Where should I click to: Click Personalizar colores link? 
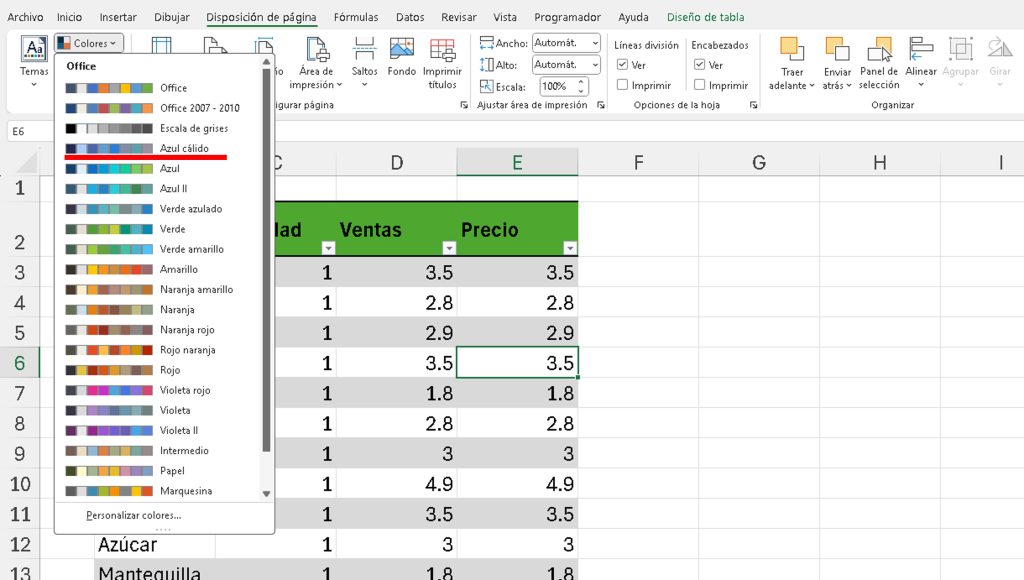coord(133,515)
